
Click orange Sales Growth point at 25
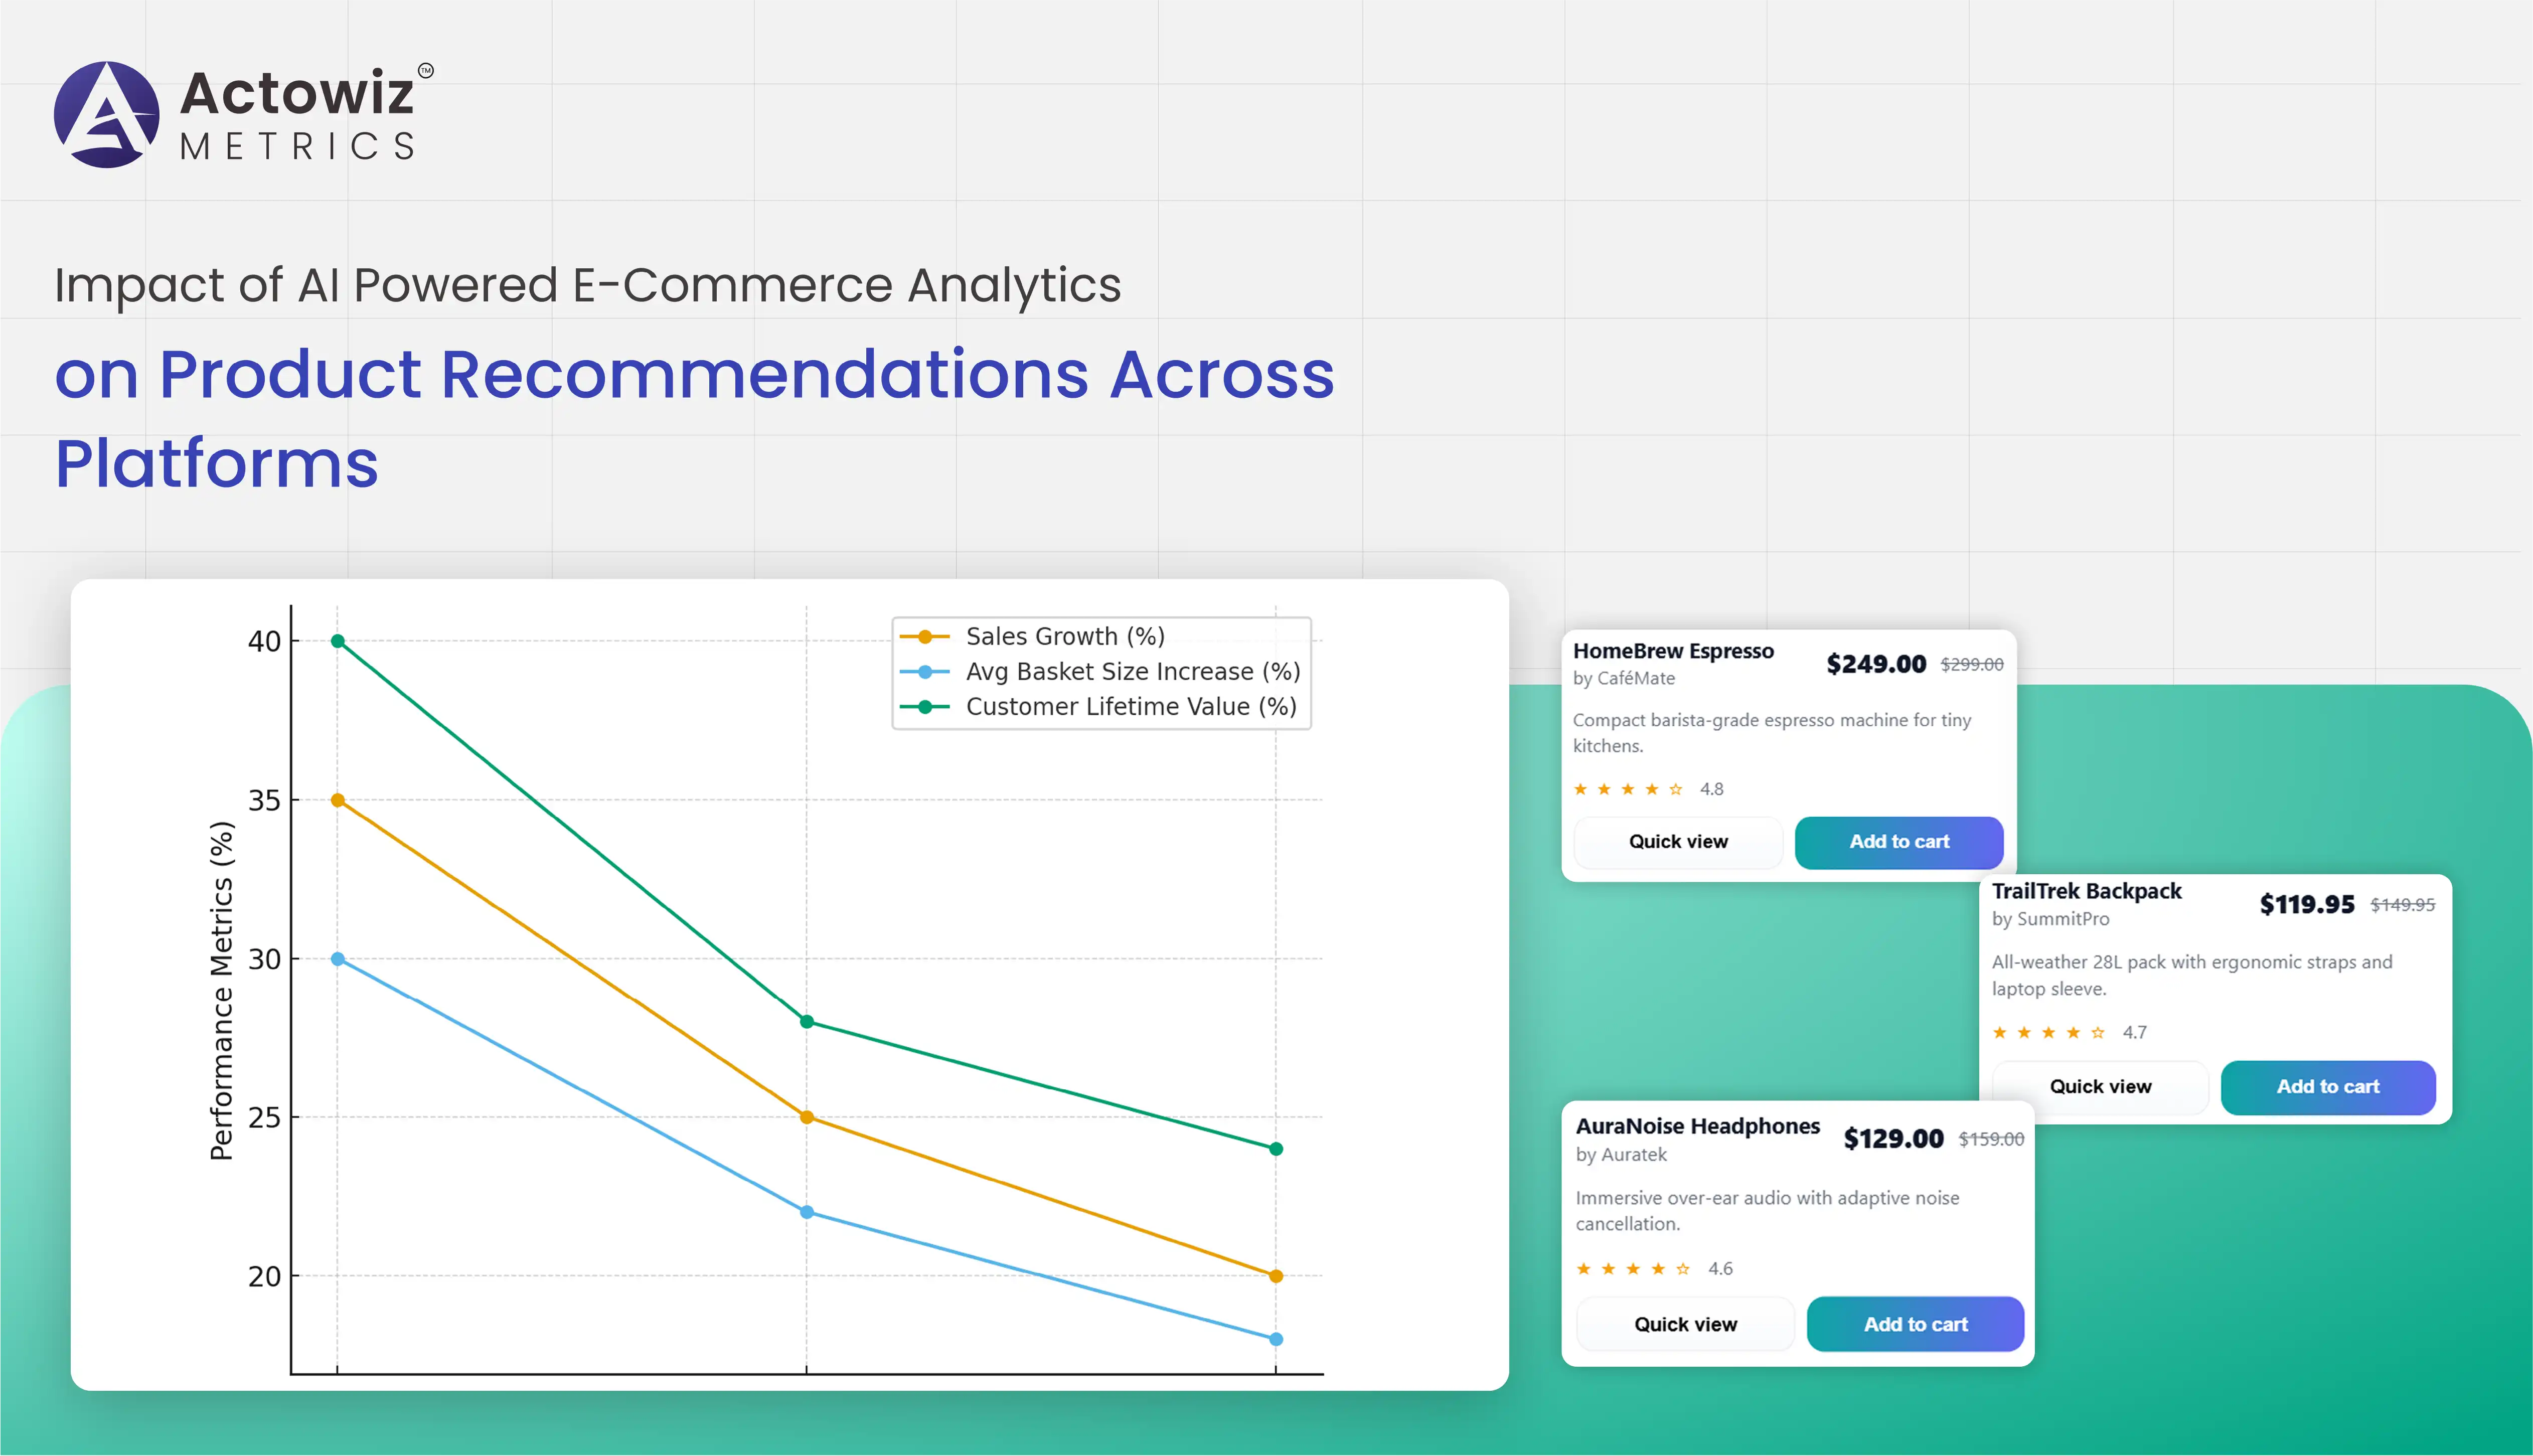tap(807, 1117)
